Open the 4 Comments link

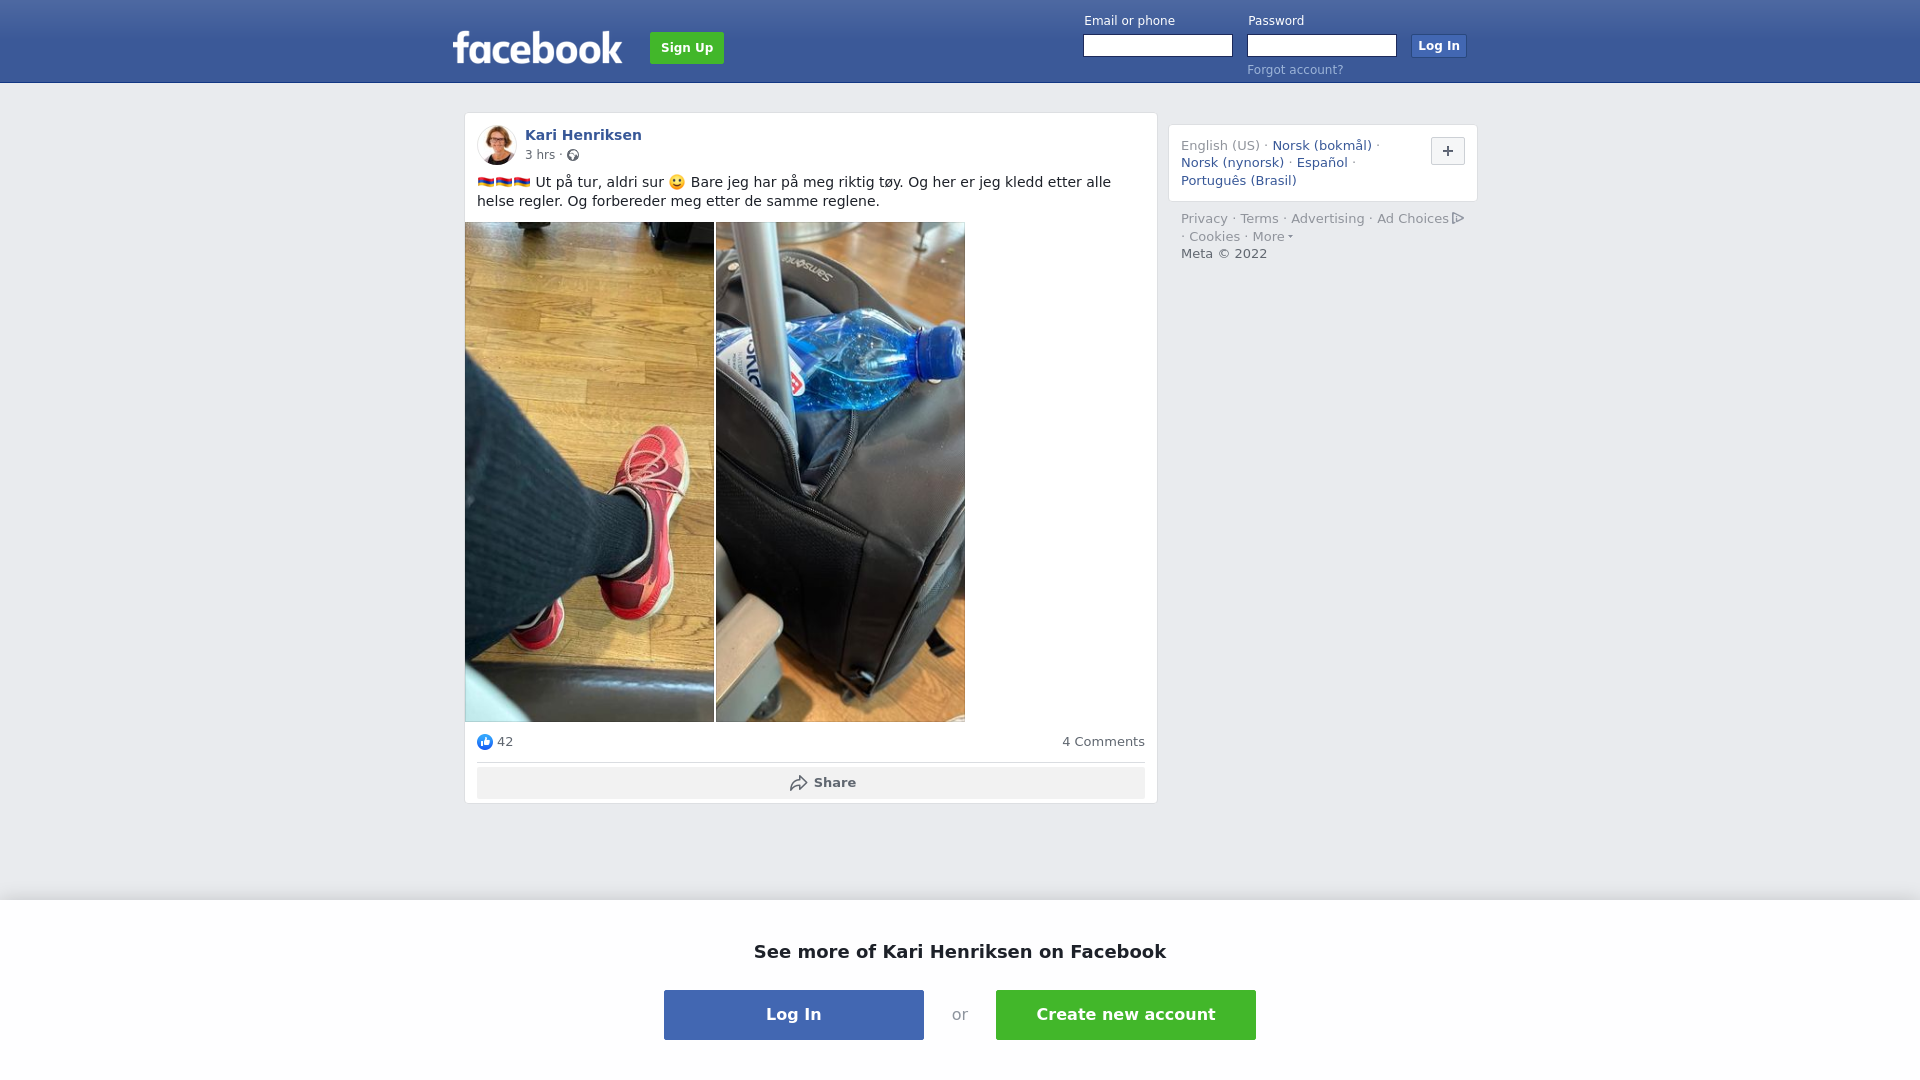point(1103,742)
